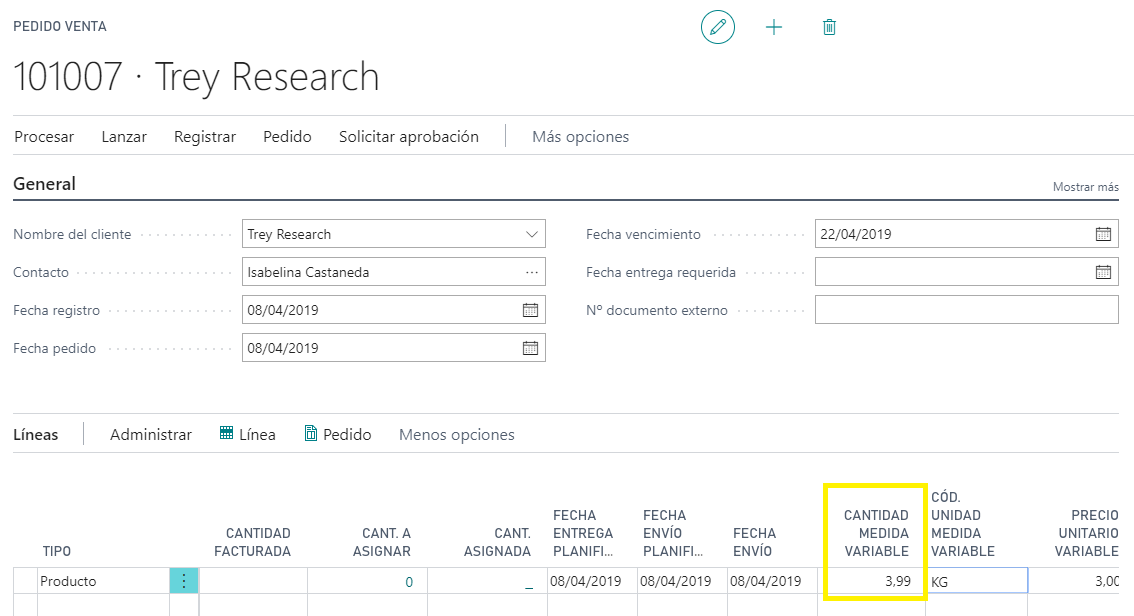Screen dimensions: 1134x616
Task: Click the Línea grid icon
Action: (x=226, y=433)
